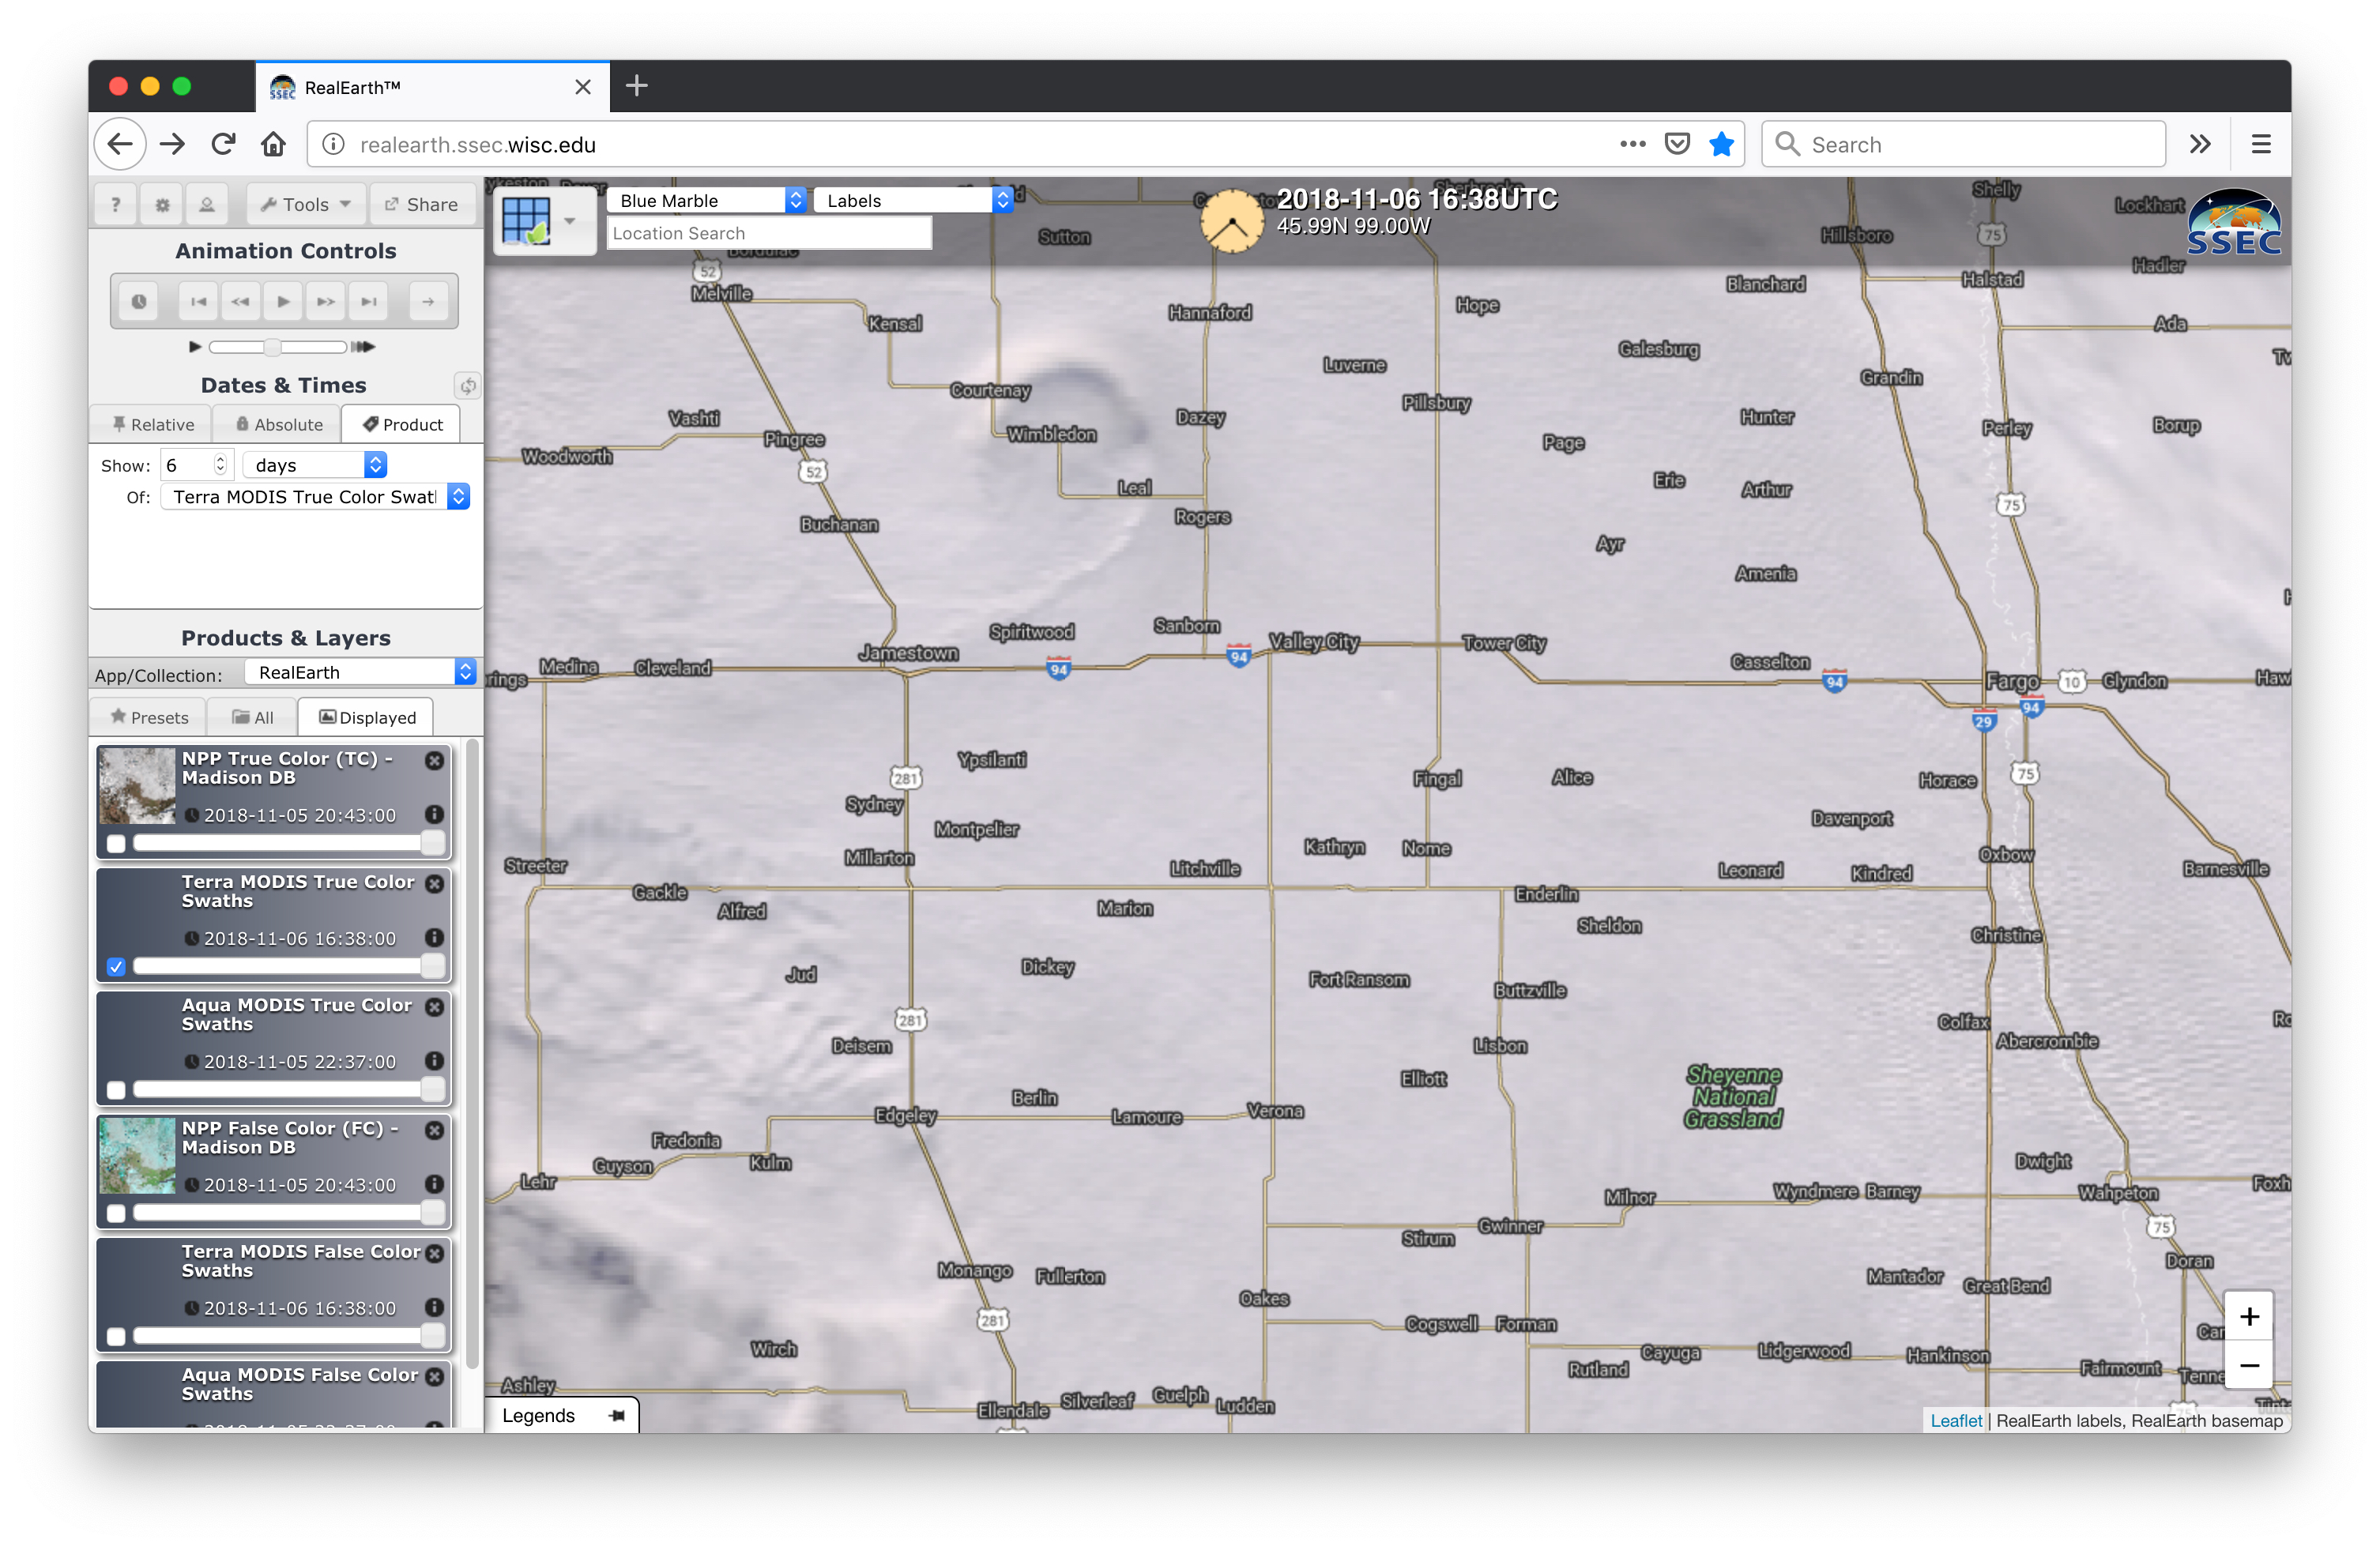The width and height of the screenshot is (2380, 1550).
Task: Show info for Terra MODIS True Color layer
Action: click(434, 937)
